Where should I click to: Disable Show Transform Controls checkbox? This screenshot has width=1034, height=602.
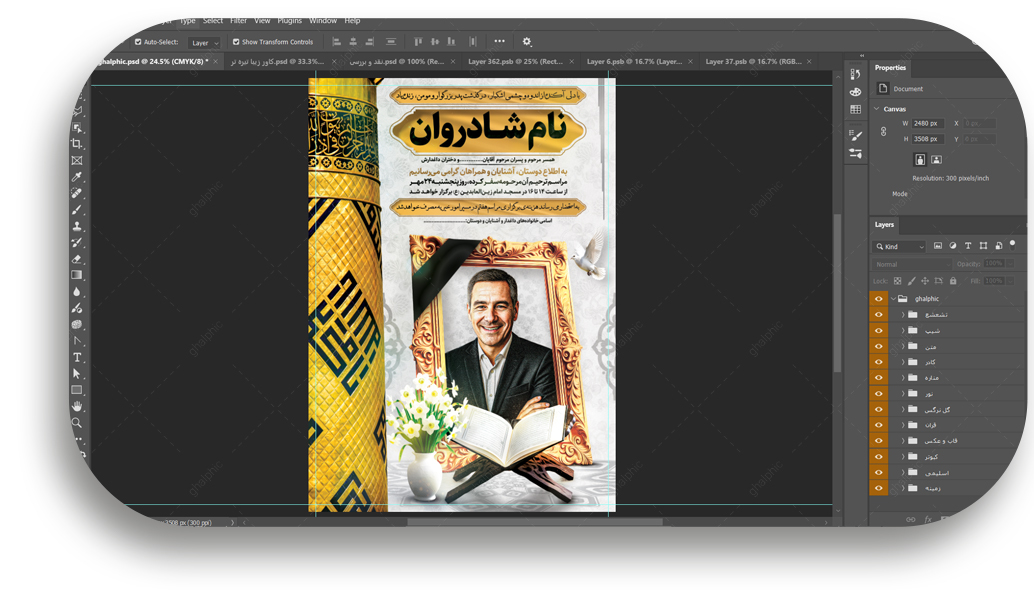(x=236, y=42)
